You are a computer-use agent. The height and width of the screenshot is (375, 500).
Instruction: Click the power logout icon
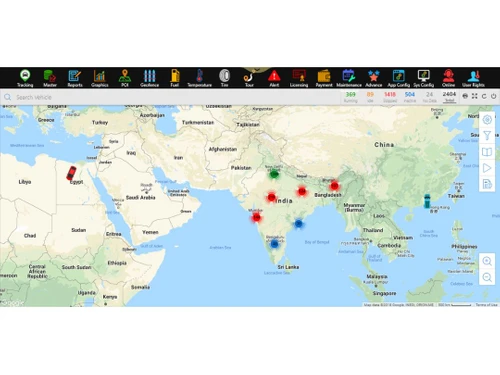(x=493, y=96)
